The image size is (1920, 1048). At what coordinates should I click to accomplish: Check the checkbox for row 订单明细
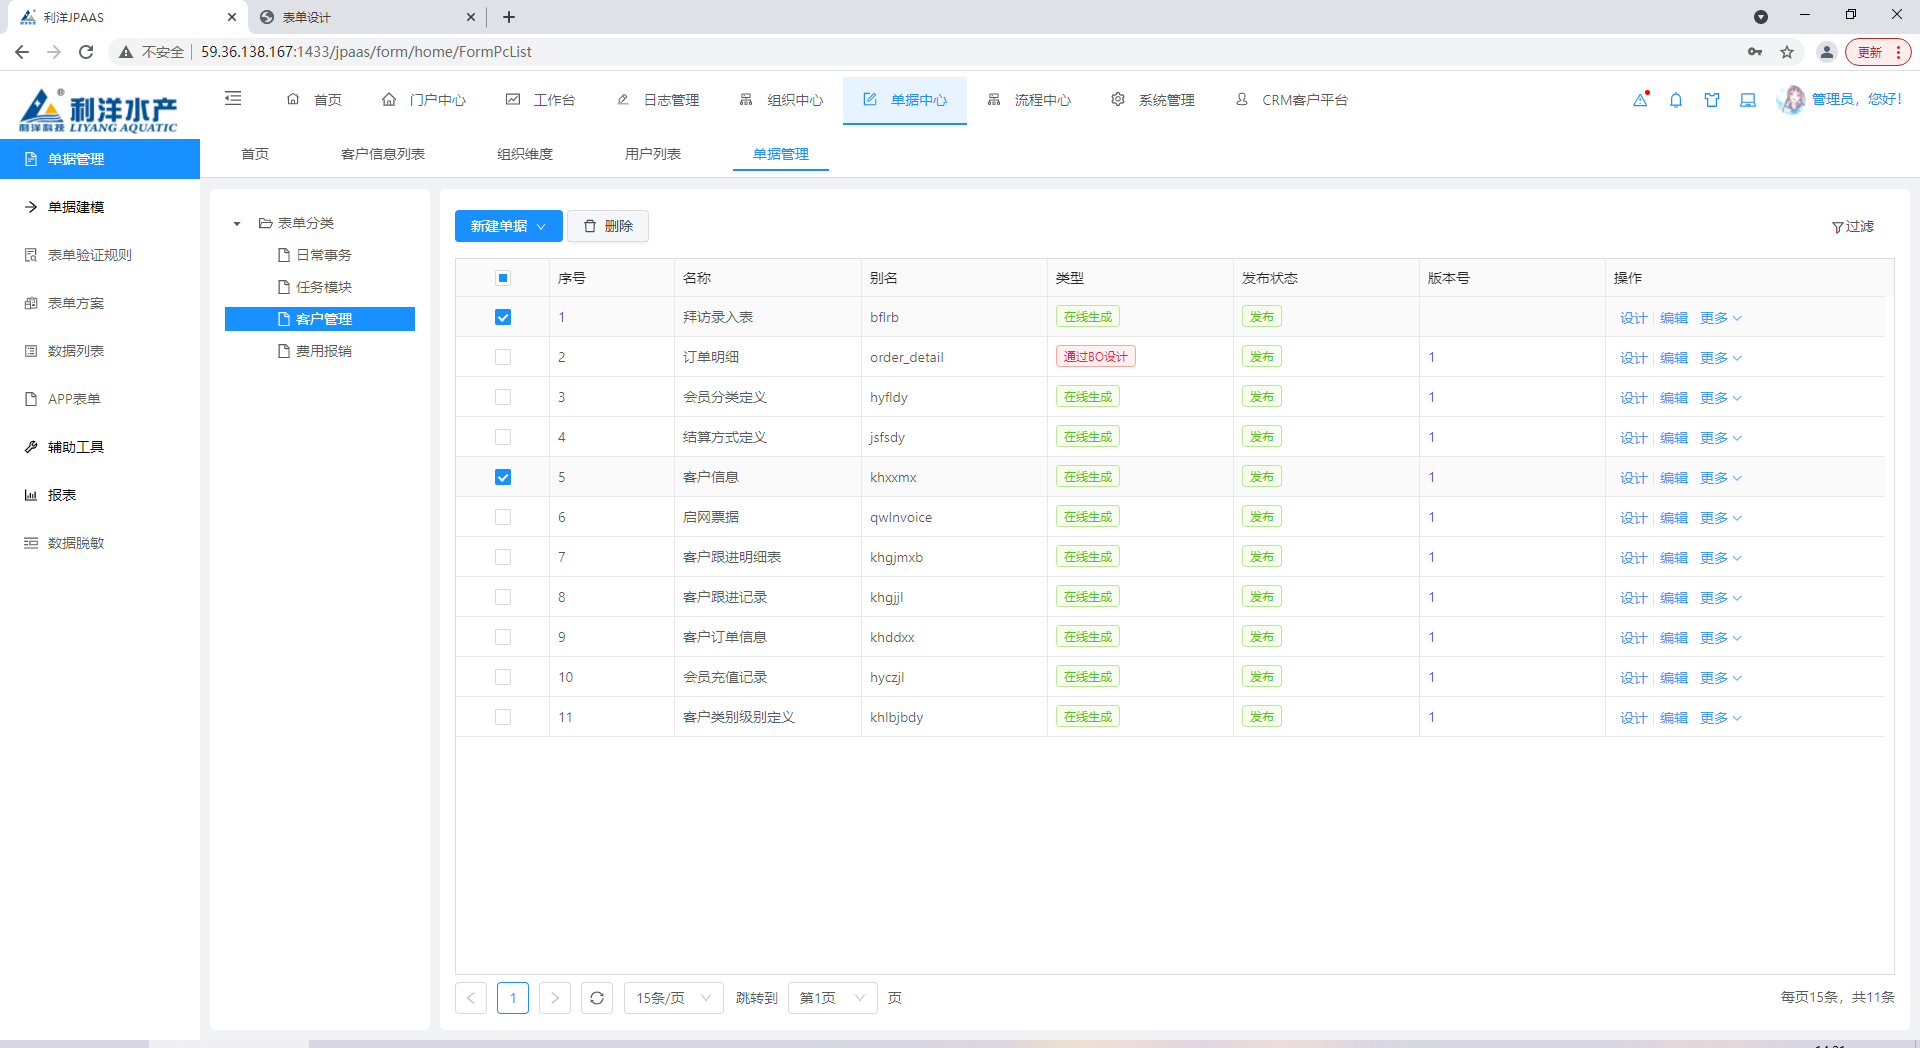click(503, 356)
